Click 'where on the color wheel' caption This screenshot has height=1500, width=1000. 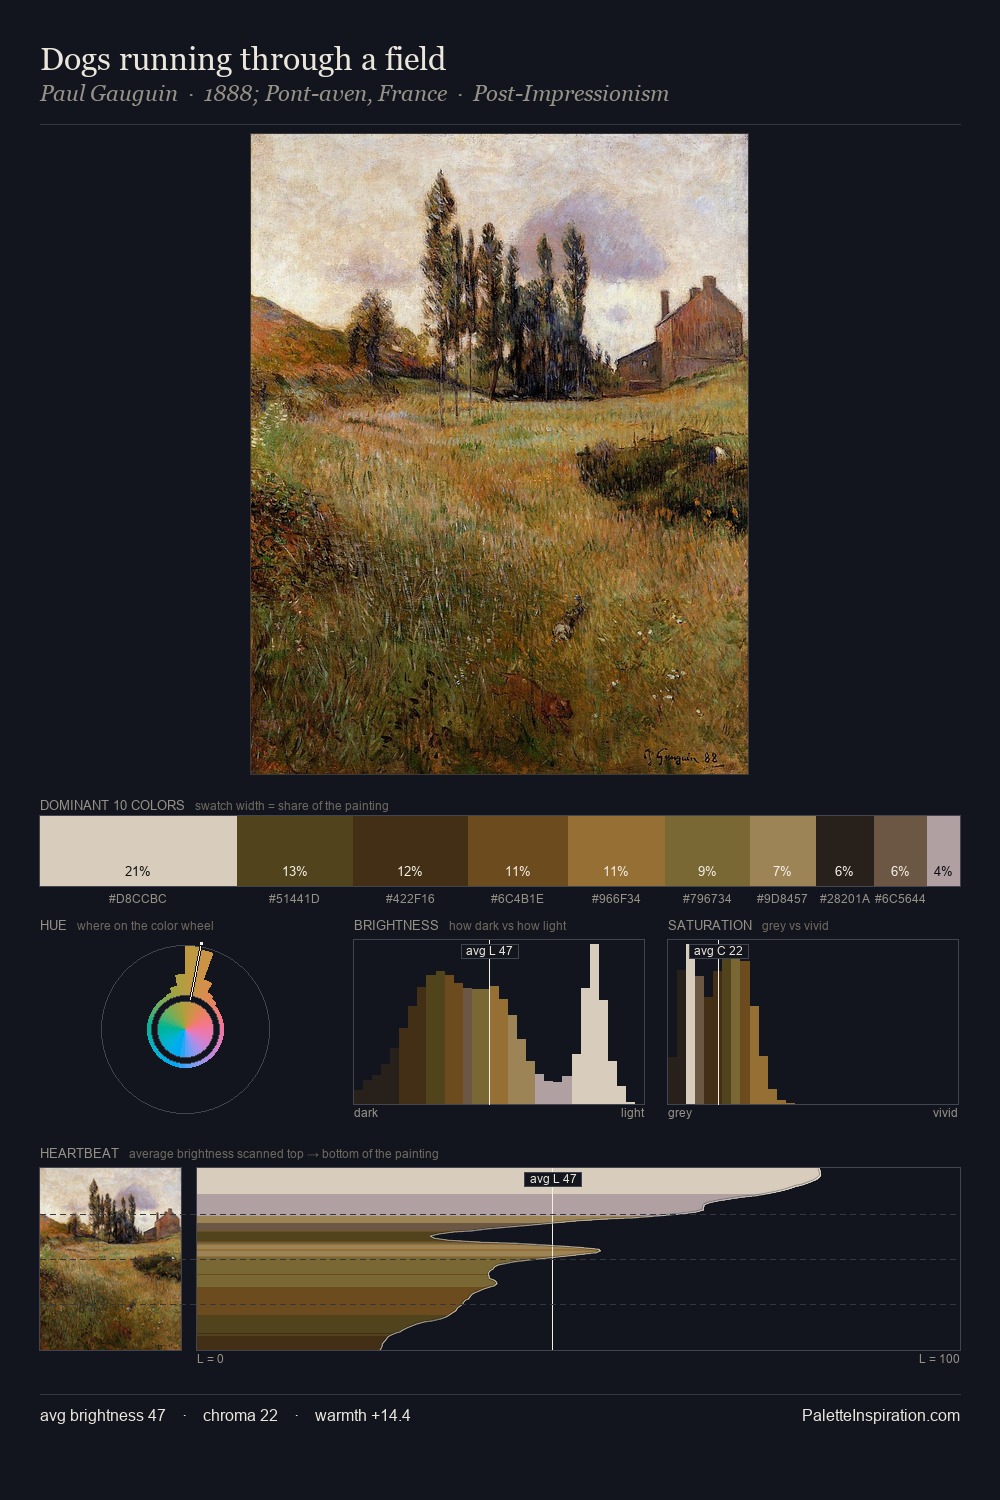(145, 926)
